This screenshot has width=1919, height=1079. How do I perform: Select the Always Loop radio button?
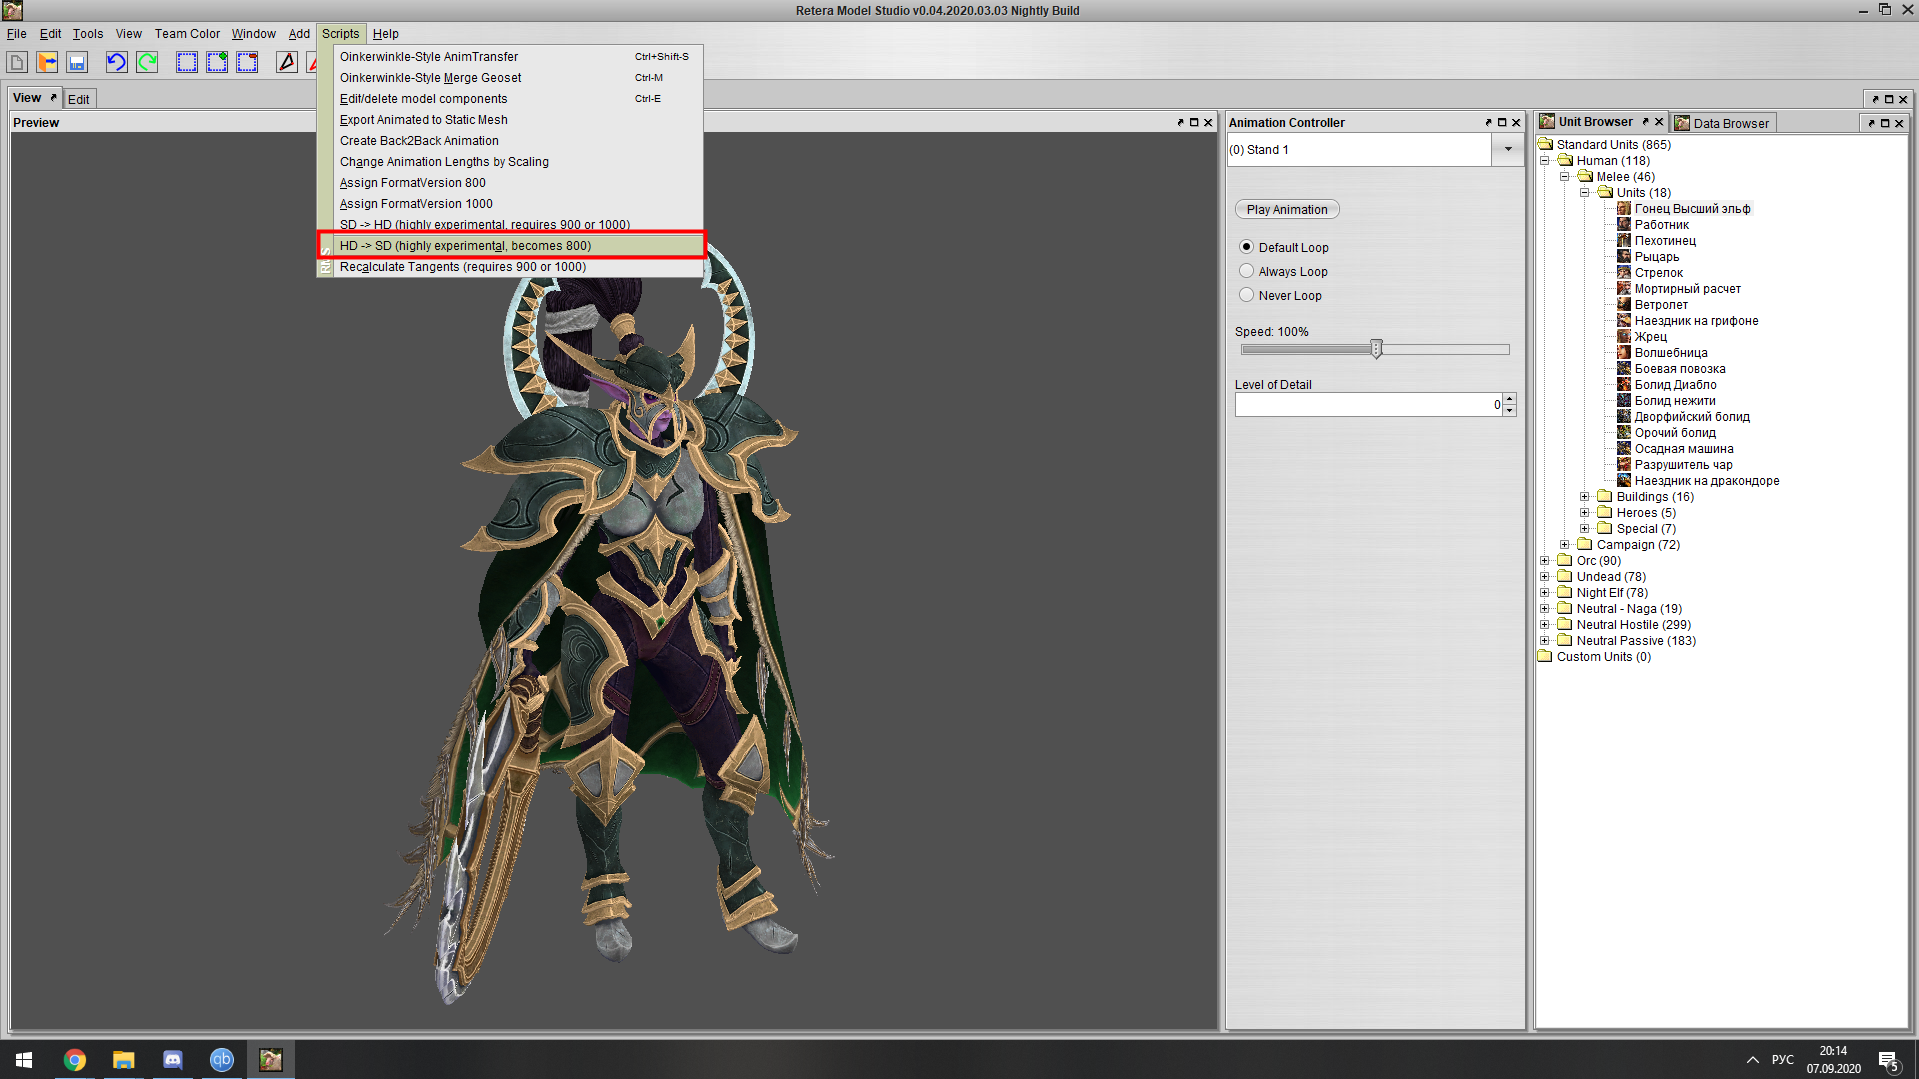pyautogui.click(x=1246, y=271)
